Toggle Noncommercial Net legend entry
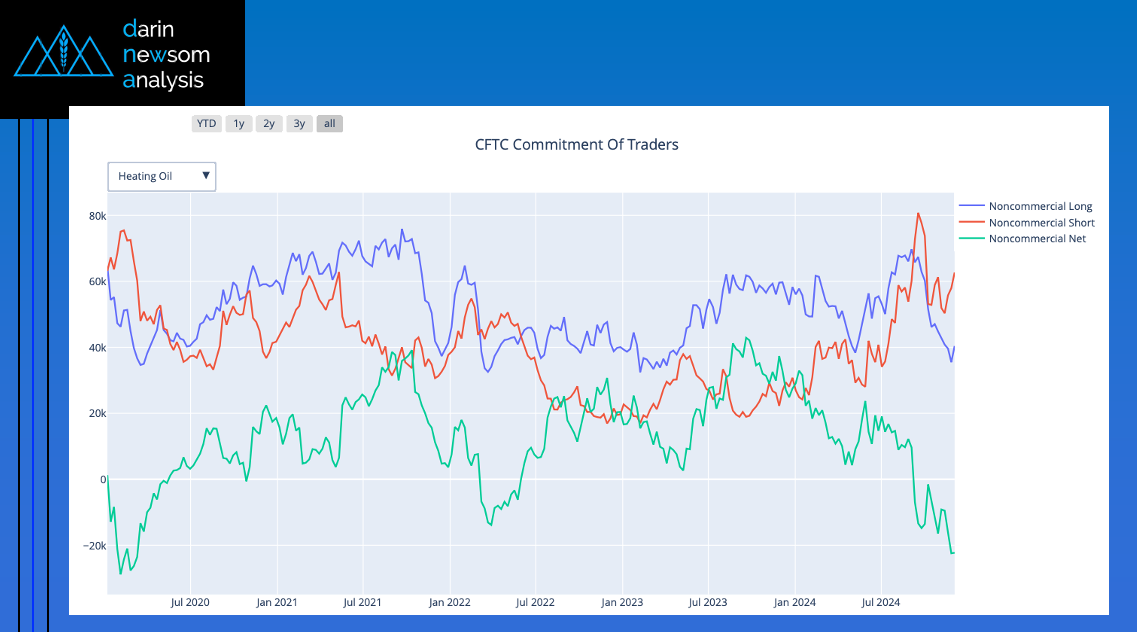This screenshot has height=632, width=1137. 1037,239
